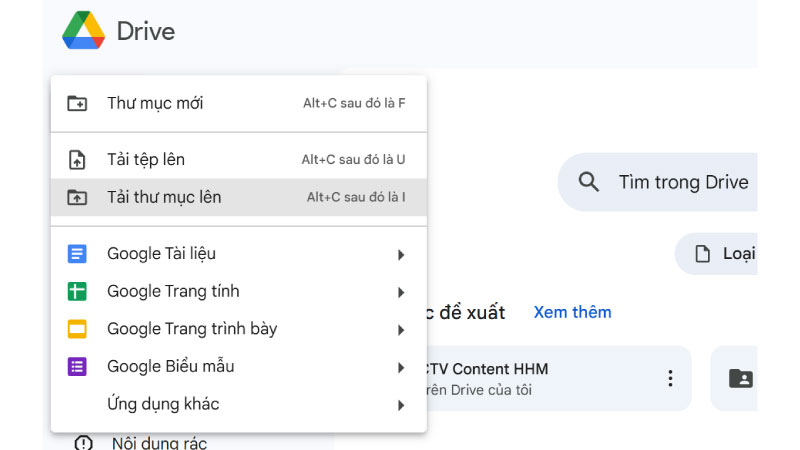The height and width of the screenshot is (450, 800).
Task: Click the blue Google Docs icon
Action: pos(77,254)
